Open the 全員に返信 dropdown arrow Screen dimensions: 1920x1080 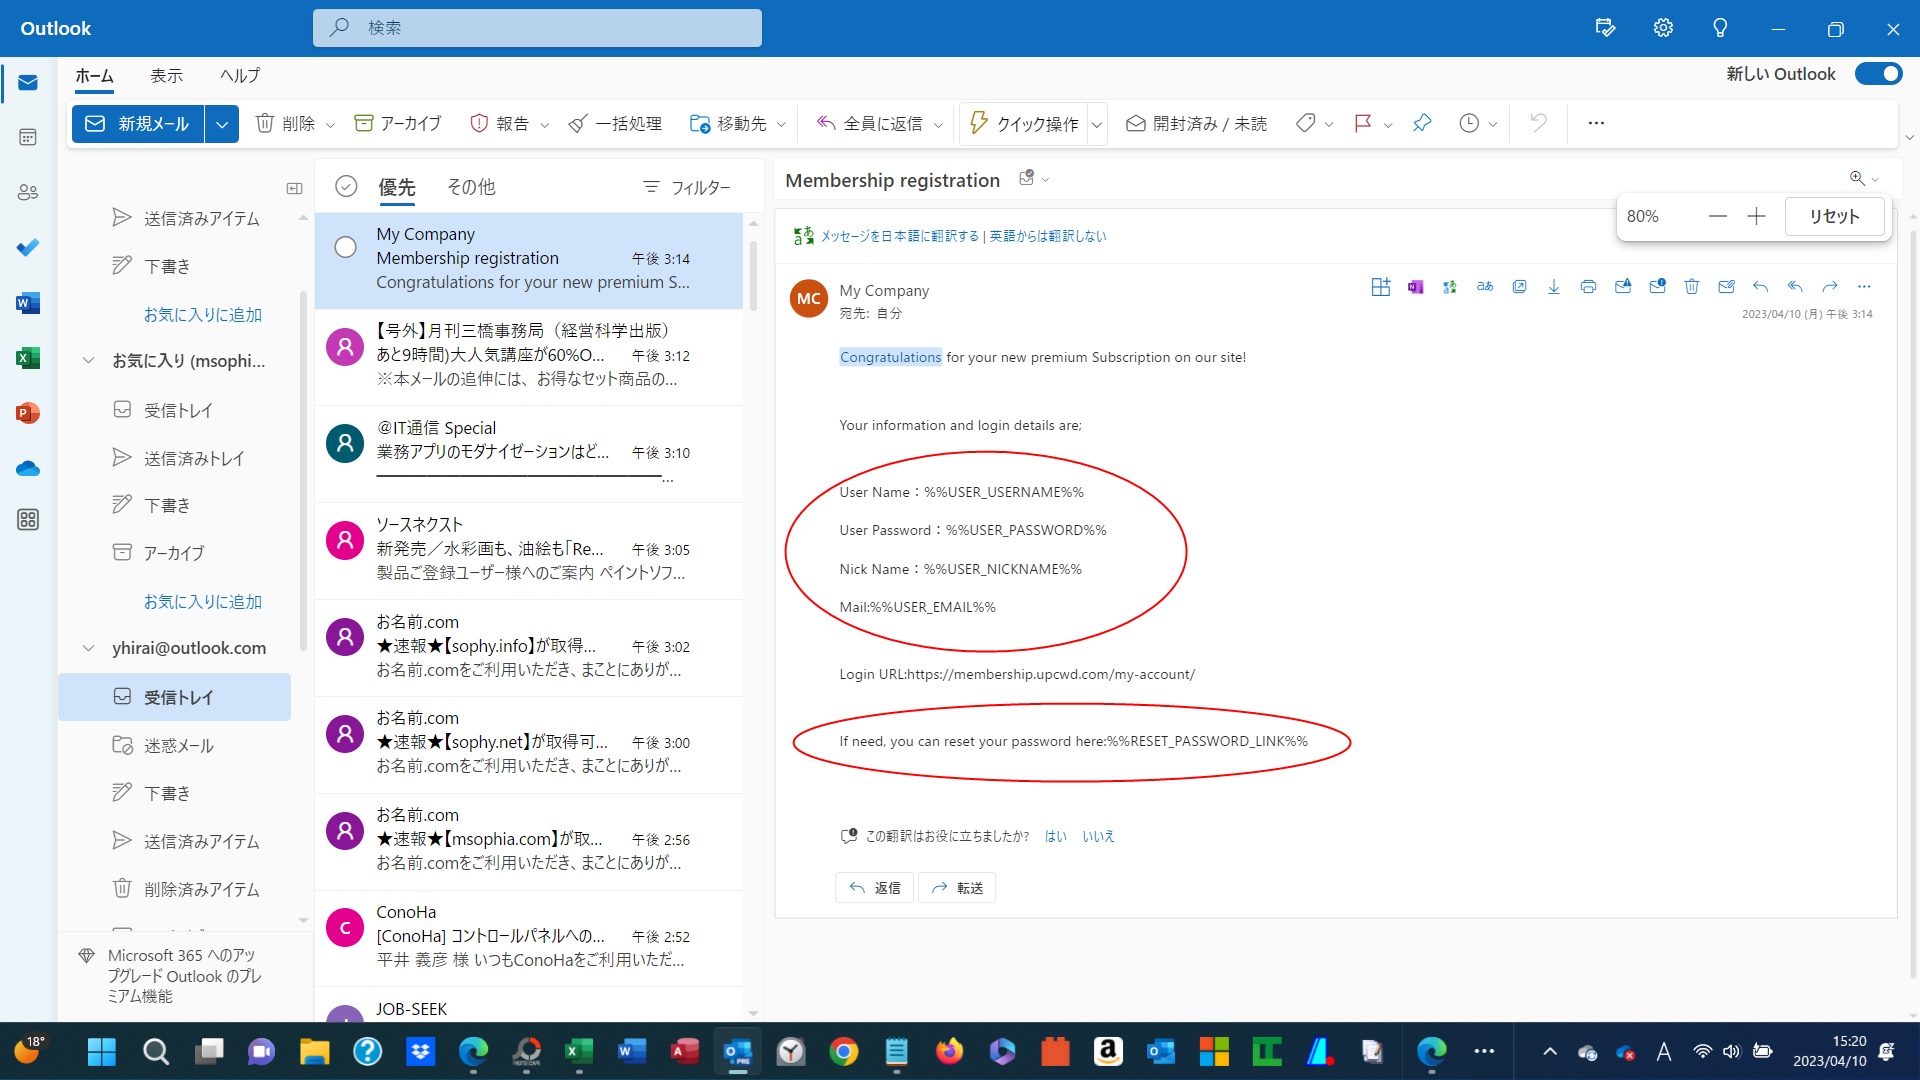938,125
